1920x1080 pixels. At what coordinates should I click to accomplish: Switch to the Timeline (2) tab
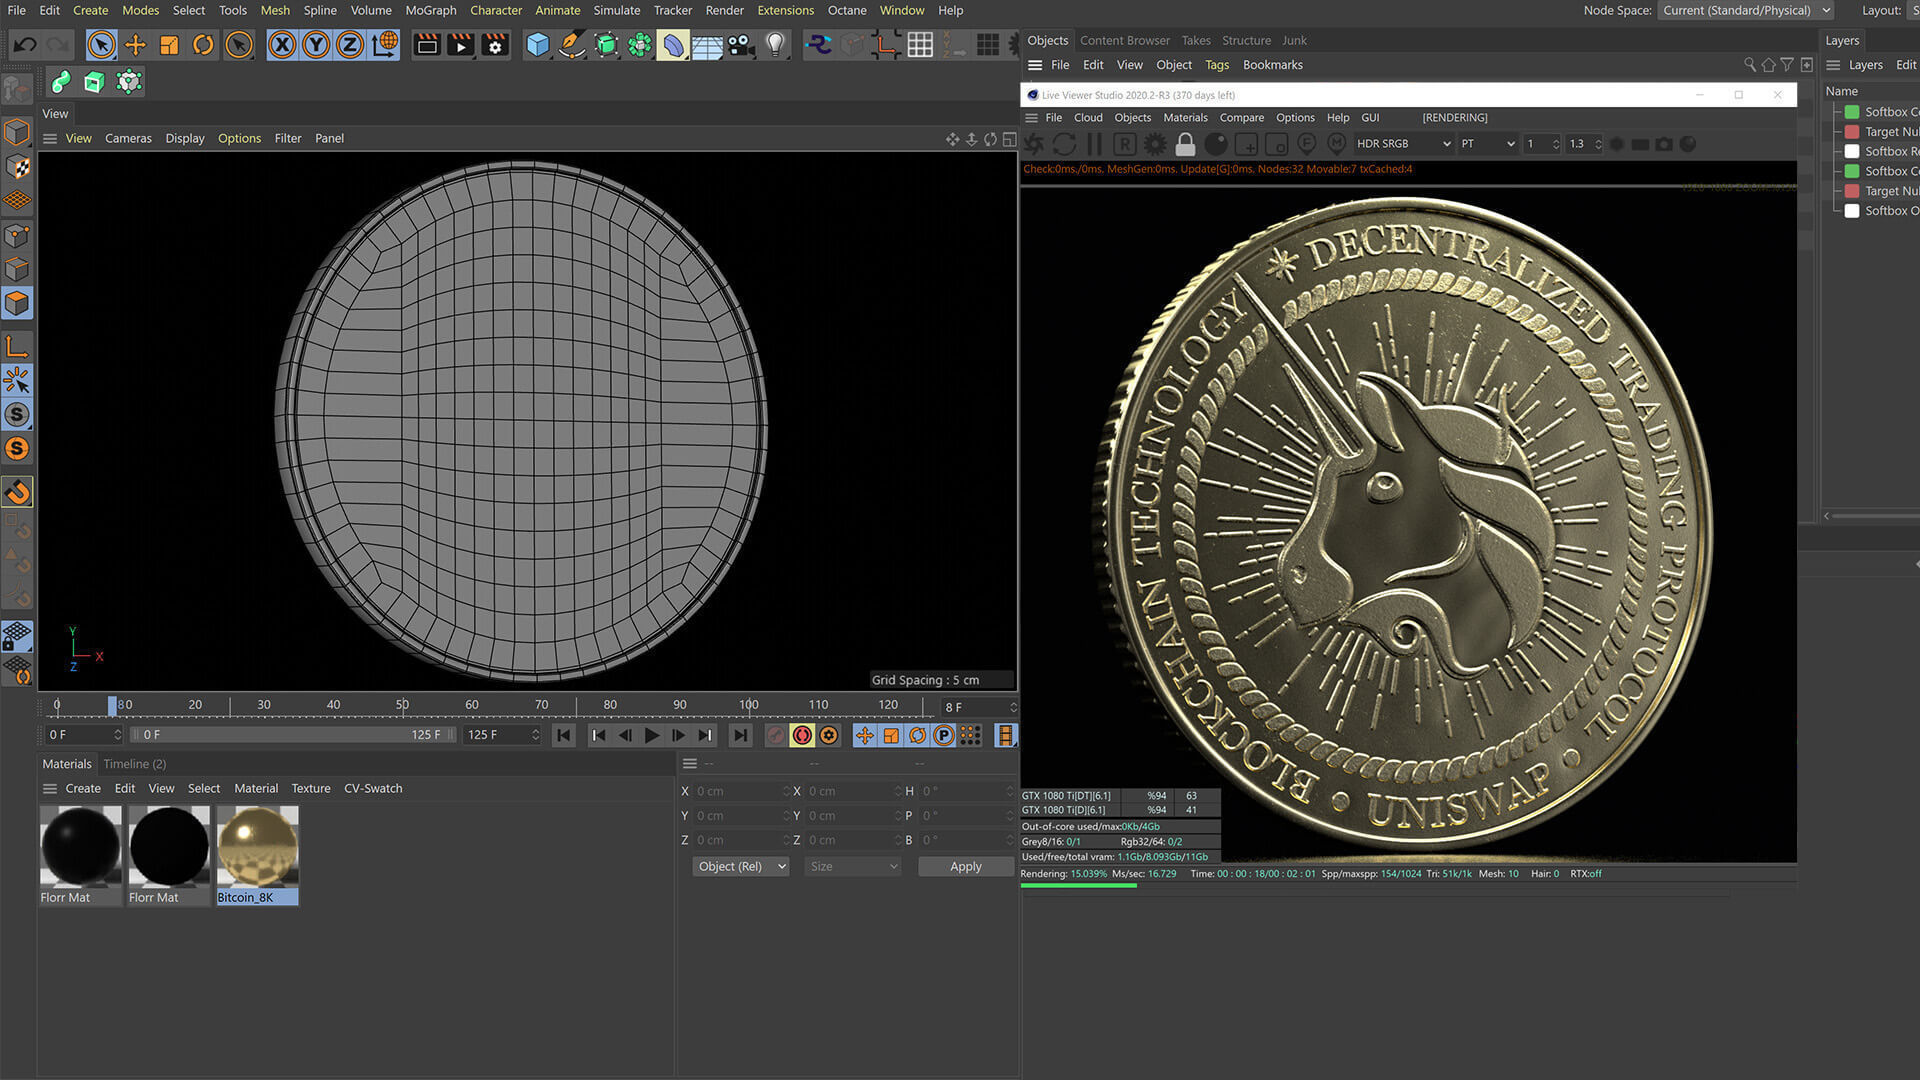(135, 764)
